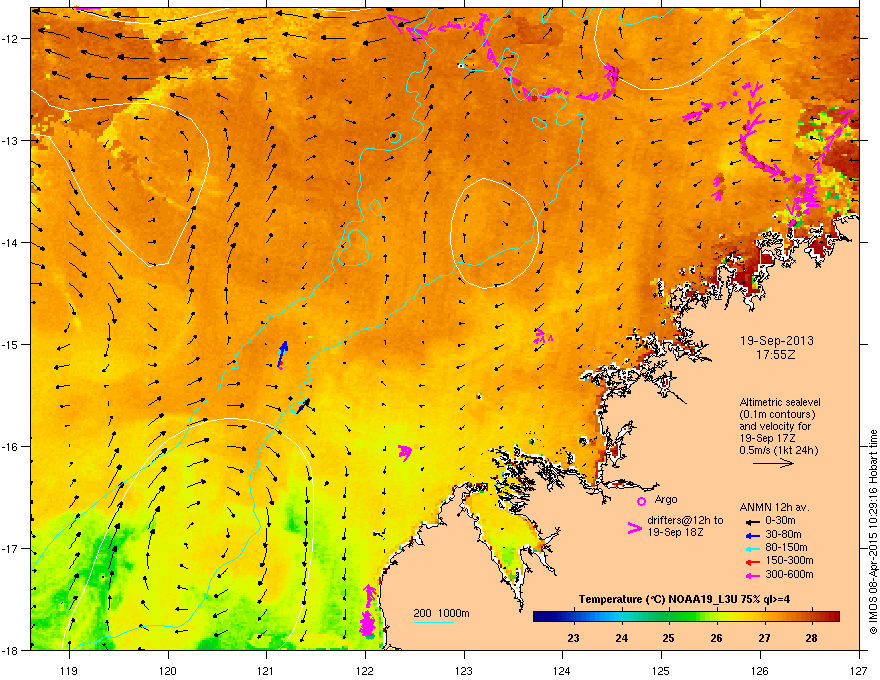Click the colorbar tick label 24
Screen dimensions: 880x680
coord(621,638)
